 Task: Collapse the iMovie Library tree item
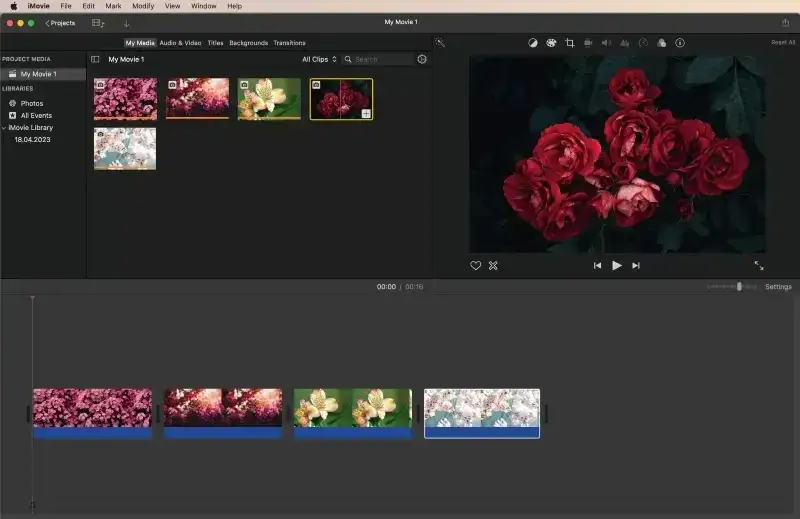(x=4, y=128)
